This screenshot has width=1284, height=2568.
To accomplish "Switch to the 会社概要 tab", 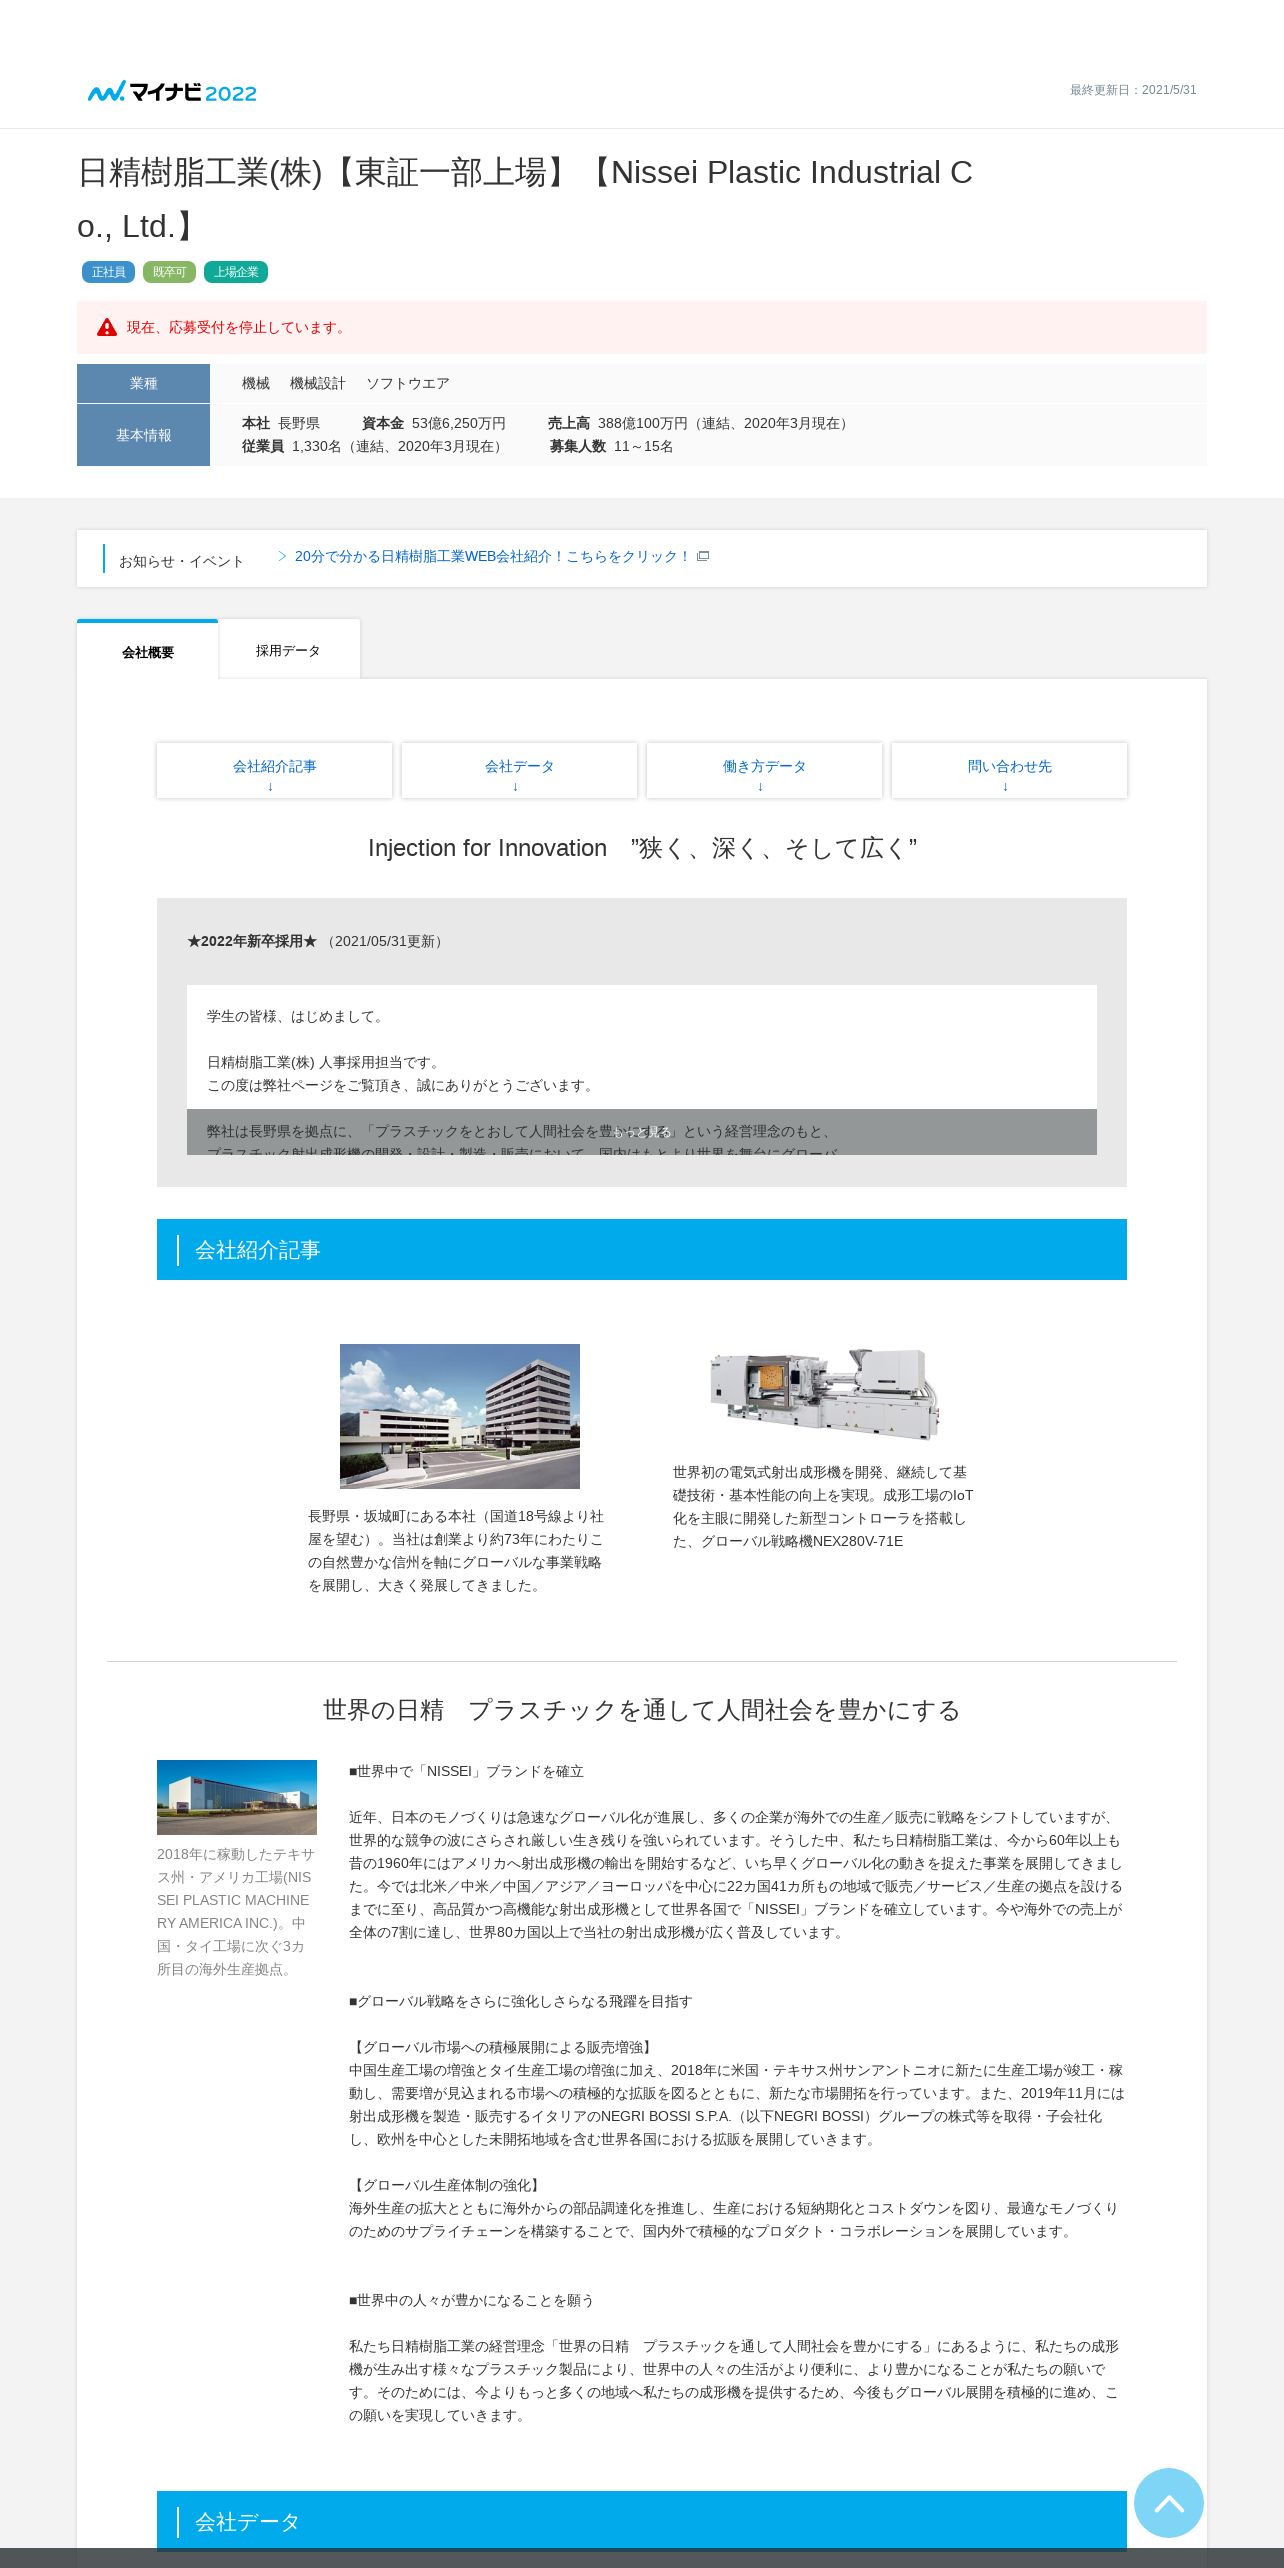I will coord(148,651).
